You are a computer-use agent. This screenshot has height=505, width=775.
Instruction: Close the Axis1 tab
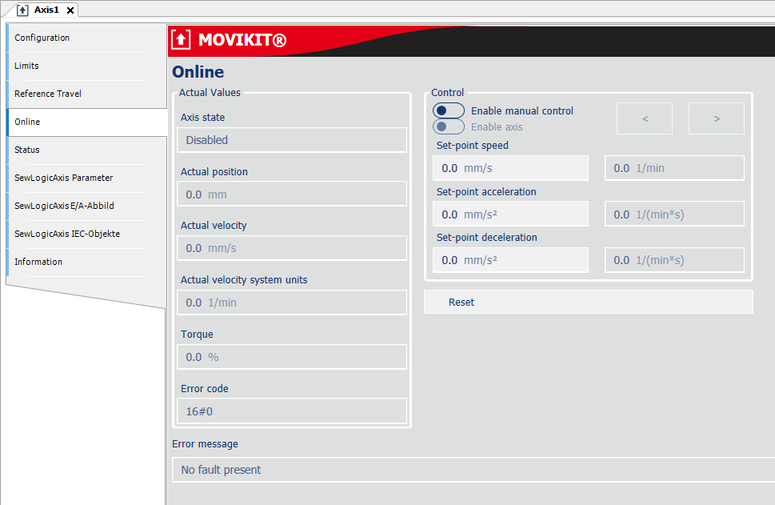click(x=70, y=9)
